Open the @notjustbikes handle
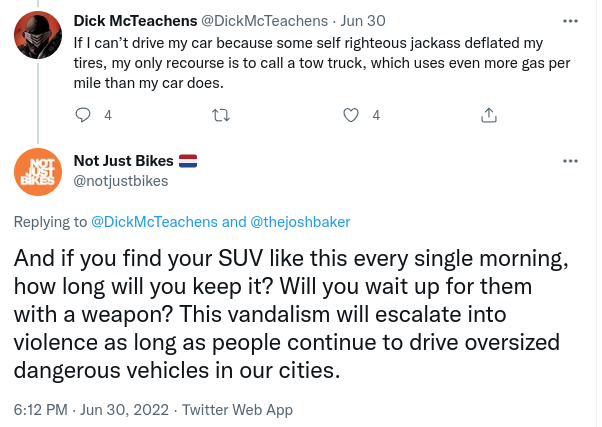This screenshot has width=602, height=427. (x=121, y=181)
